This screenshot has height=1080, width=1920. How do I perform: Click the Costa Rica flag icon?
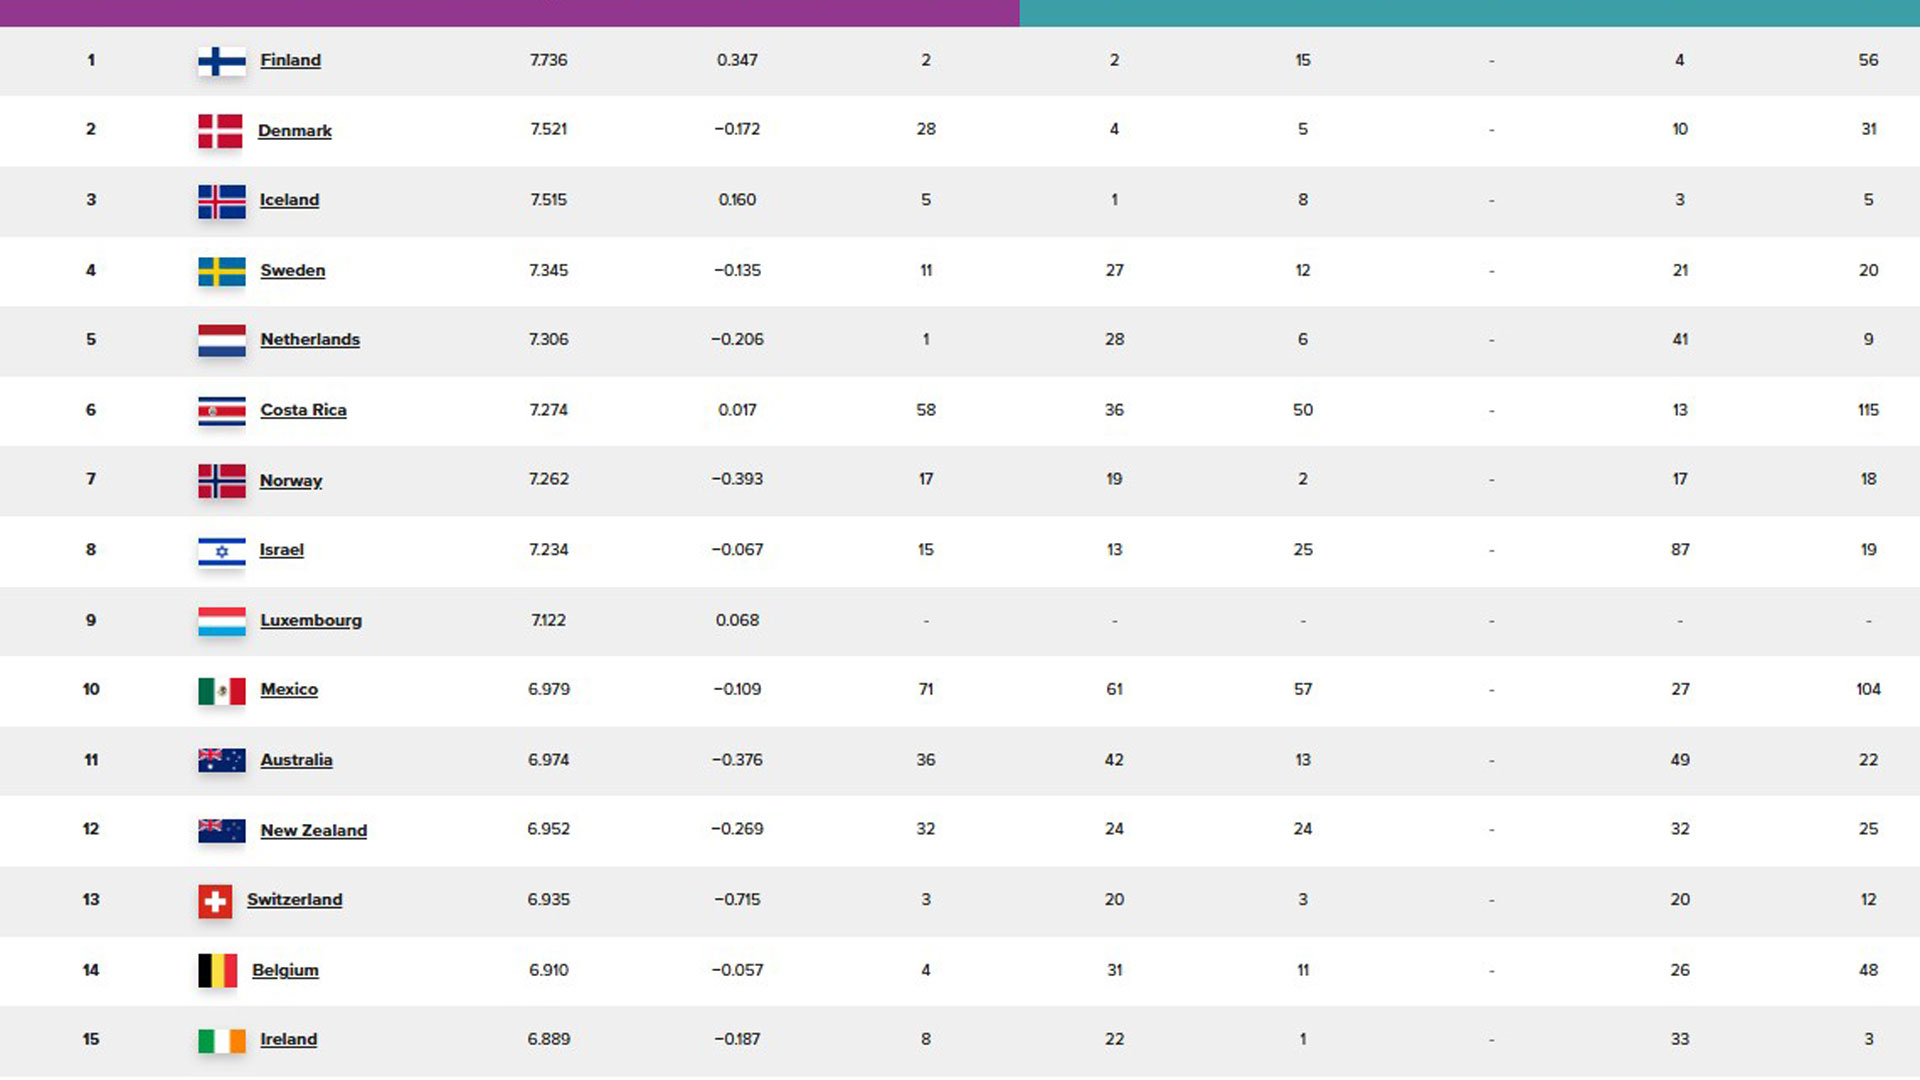[221, 411]
